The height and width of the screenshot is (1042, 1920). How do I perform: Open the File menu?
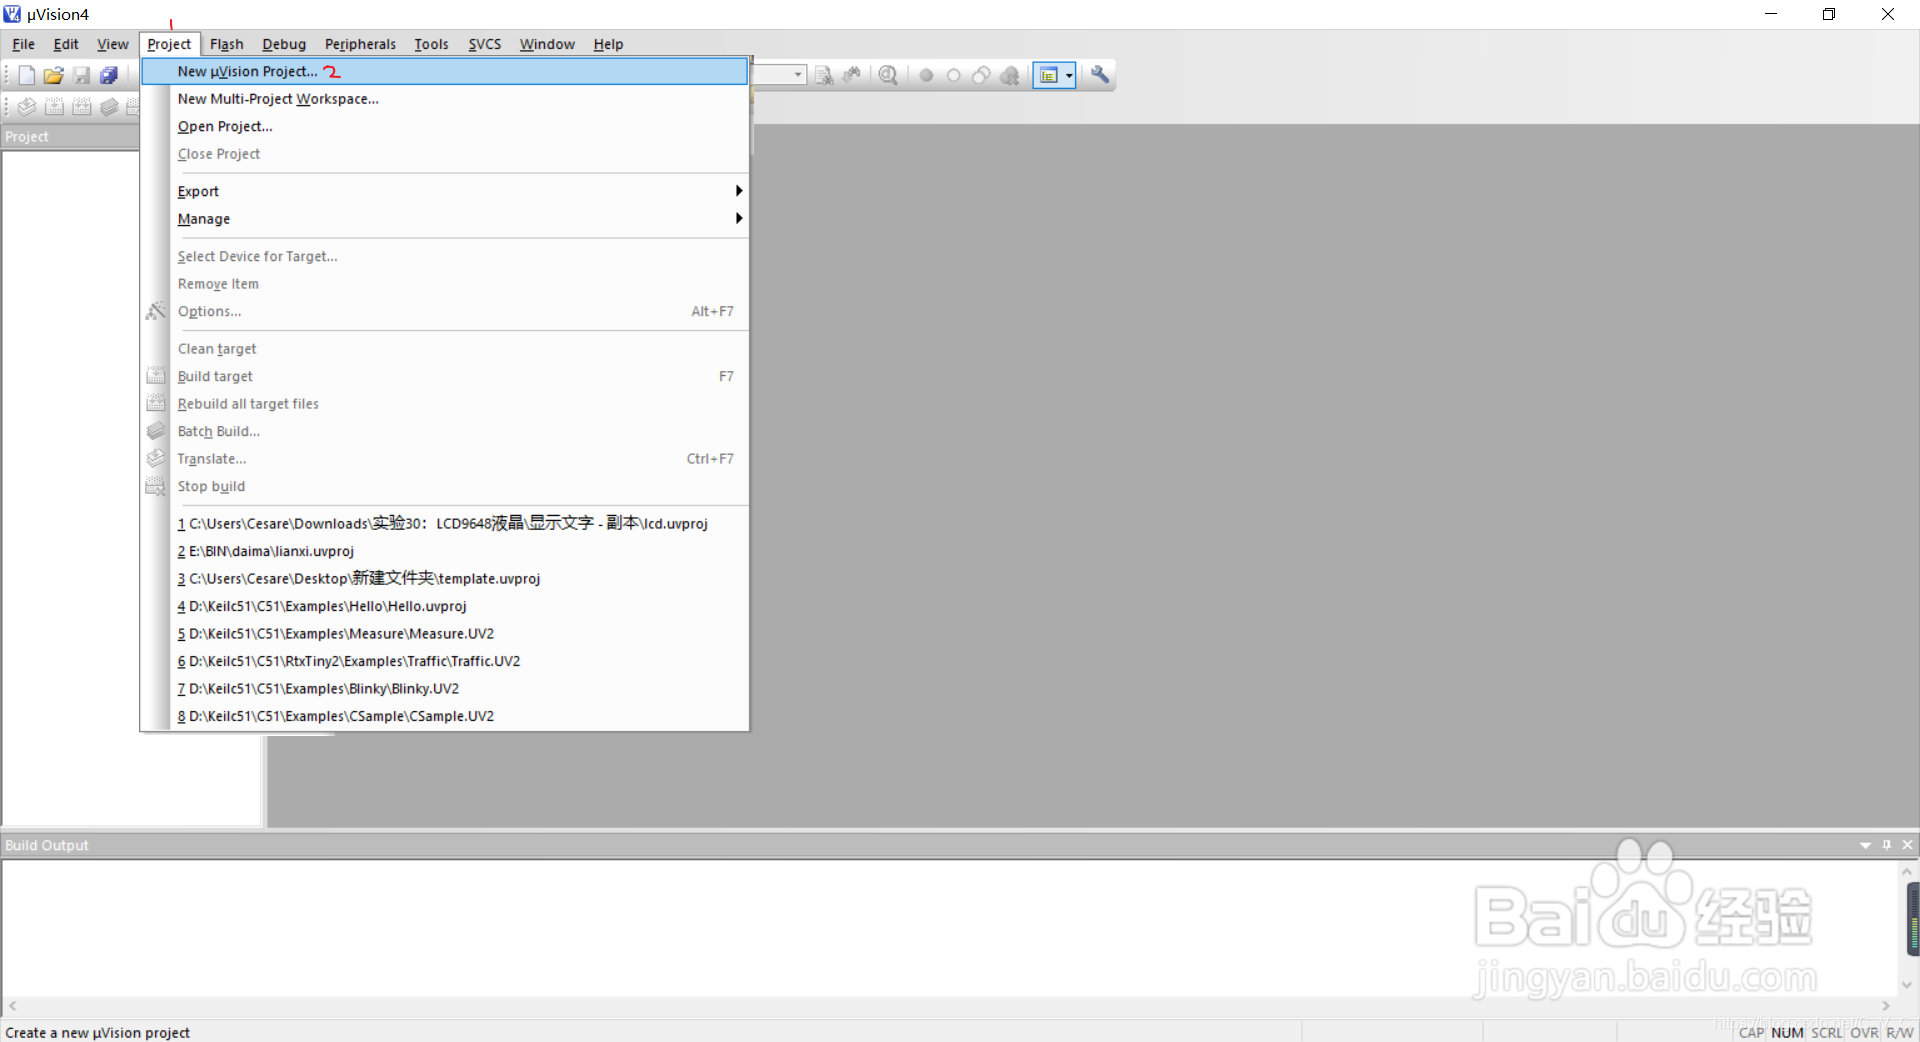23,44
